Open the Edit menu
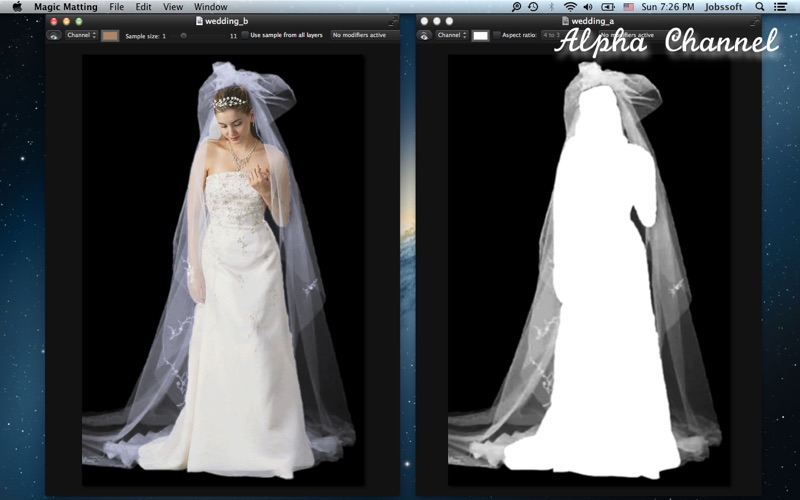The width and height of the screenshot is (800, 500). pyautogui.click(x=143, y=7)
